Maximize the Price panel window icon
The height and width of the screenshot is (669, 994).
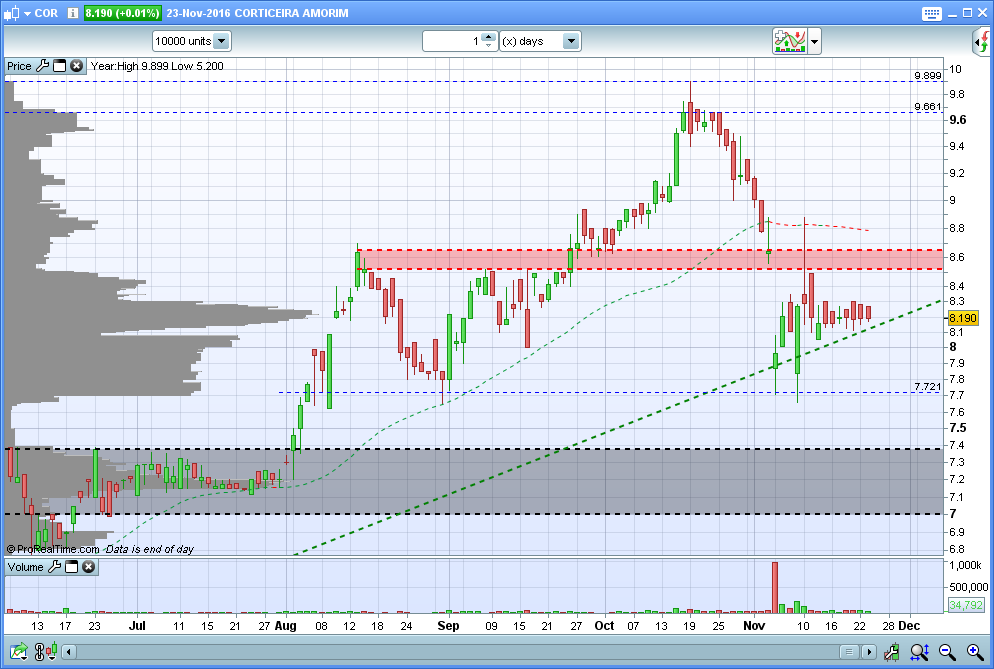pyautogui.click(x=59, y=66)
